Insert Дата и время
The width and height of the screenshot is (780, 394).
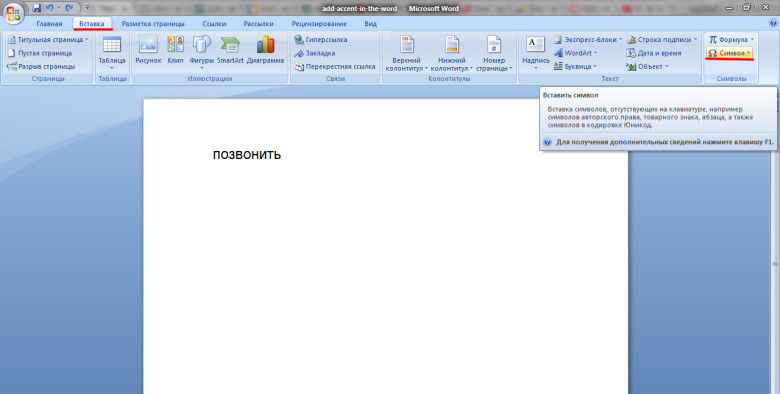coord(654,53)
